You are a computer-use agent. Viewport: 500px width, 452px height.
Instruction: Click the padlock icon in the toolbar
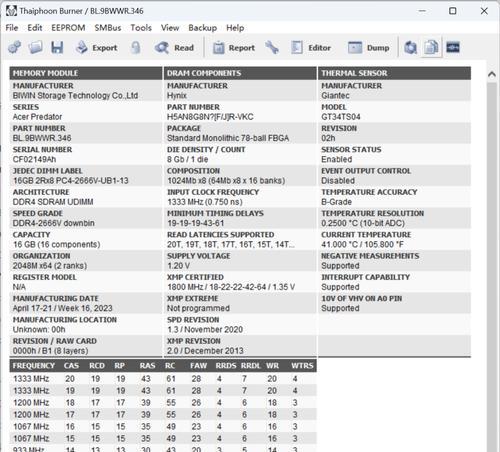135,48
